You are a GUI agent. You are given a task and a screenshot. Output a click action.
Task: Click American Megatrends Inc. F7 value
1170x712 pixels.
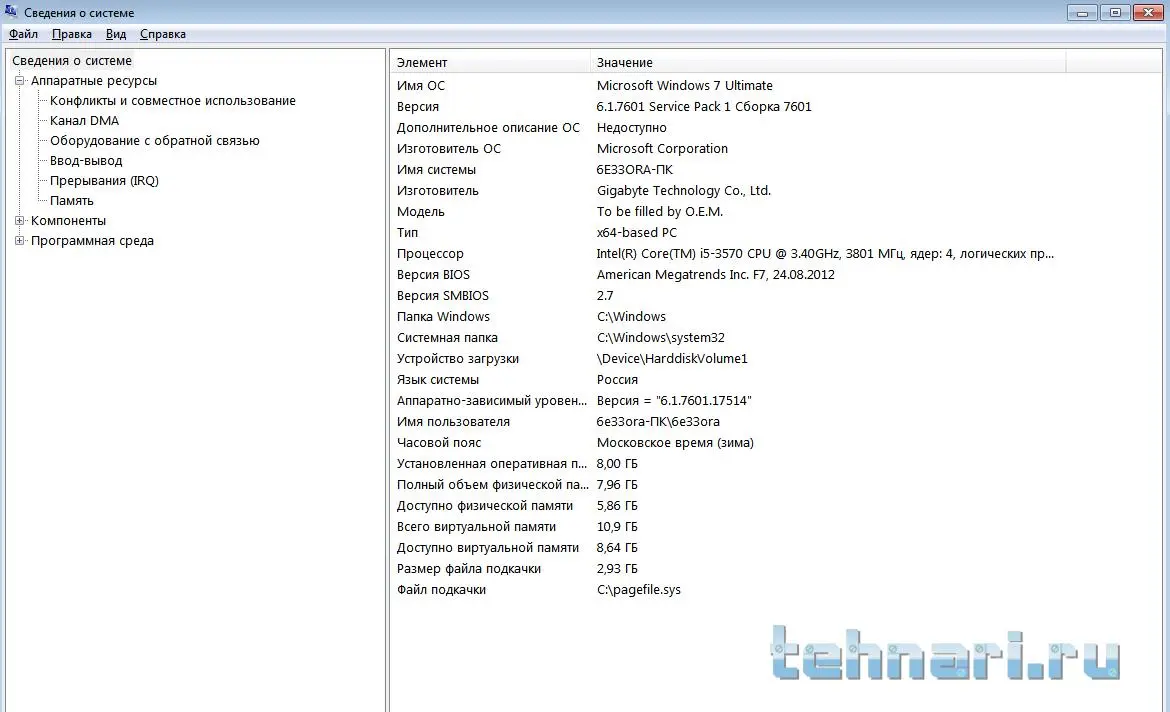pyautogui.click(x=716, y=275)
